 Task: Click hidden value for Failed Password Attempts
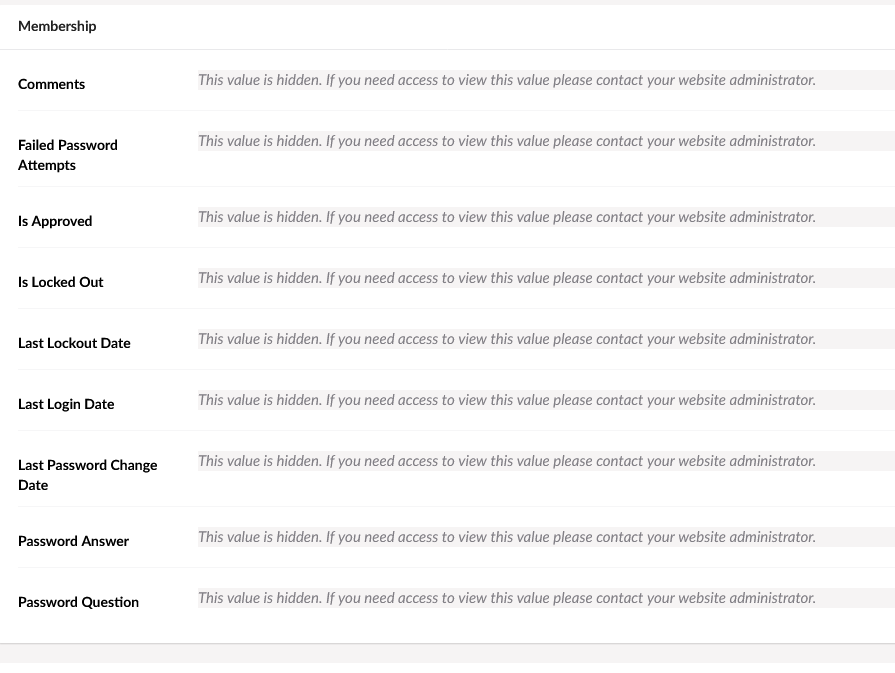point(507,141)
